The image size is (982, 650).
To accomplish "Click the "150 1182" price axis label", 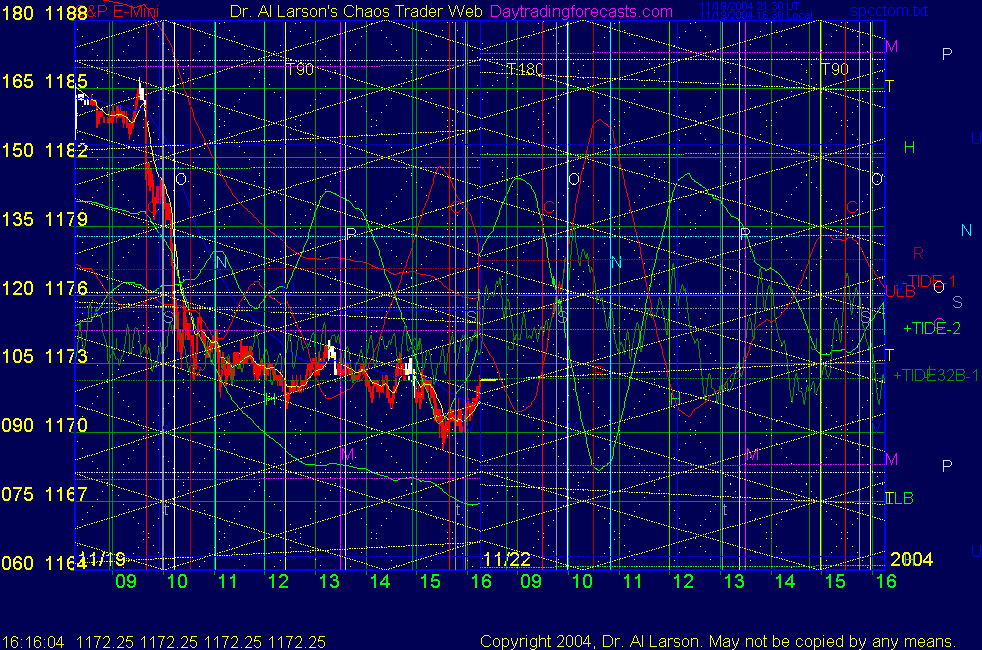I will click(x=44, y=150).
